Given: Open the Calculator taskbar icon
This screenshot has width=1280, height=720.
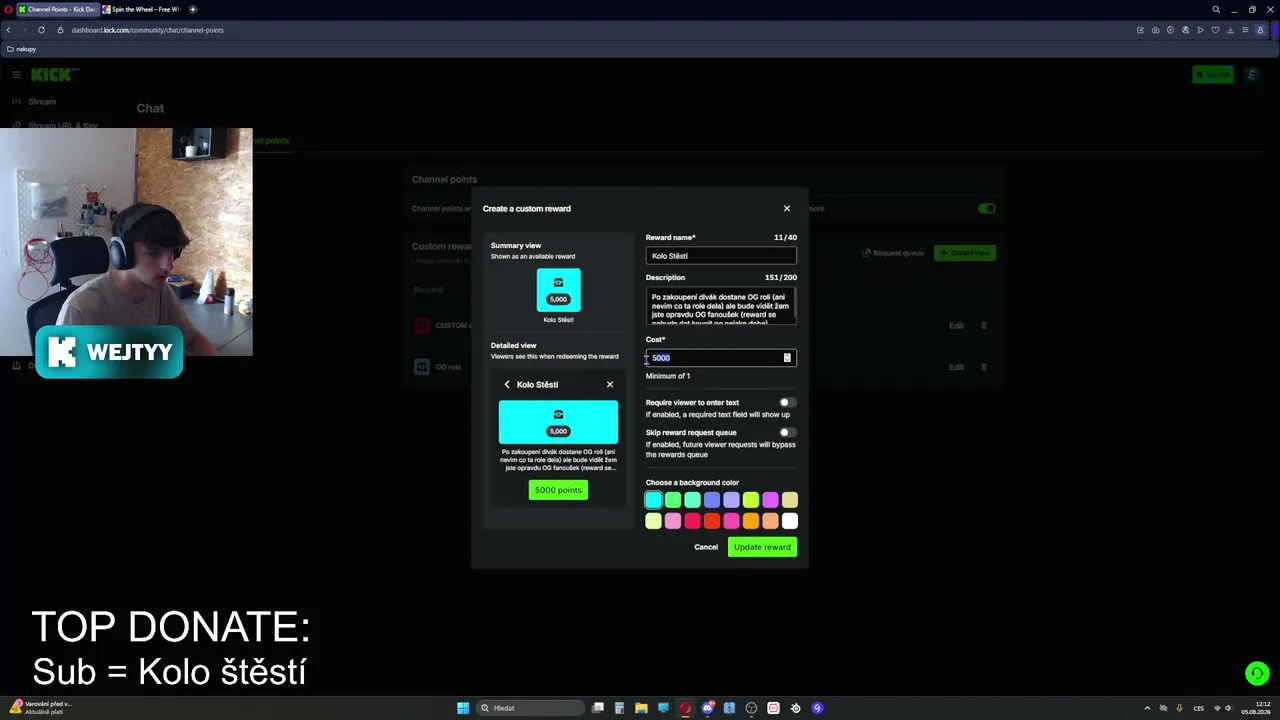Looking at the screenshot, I should pos(620,708).
